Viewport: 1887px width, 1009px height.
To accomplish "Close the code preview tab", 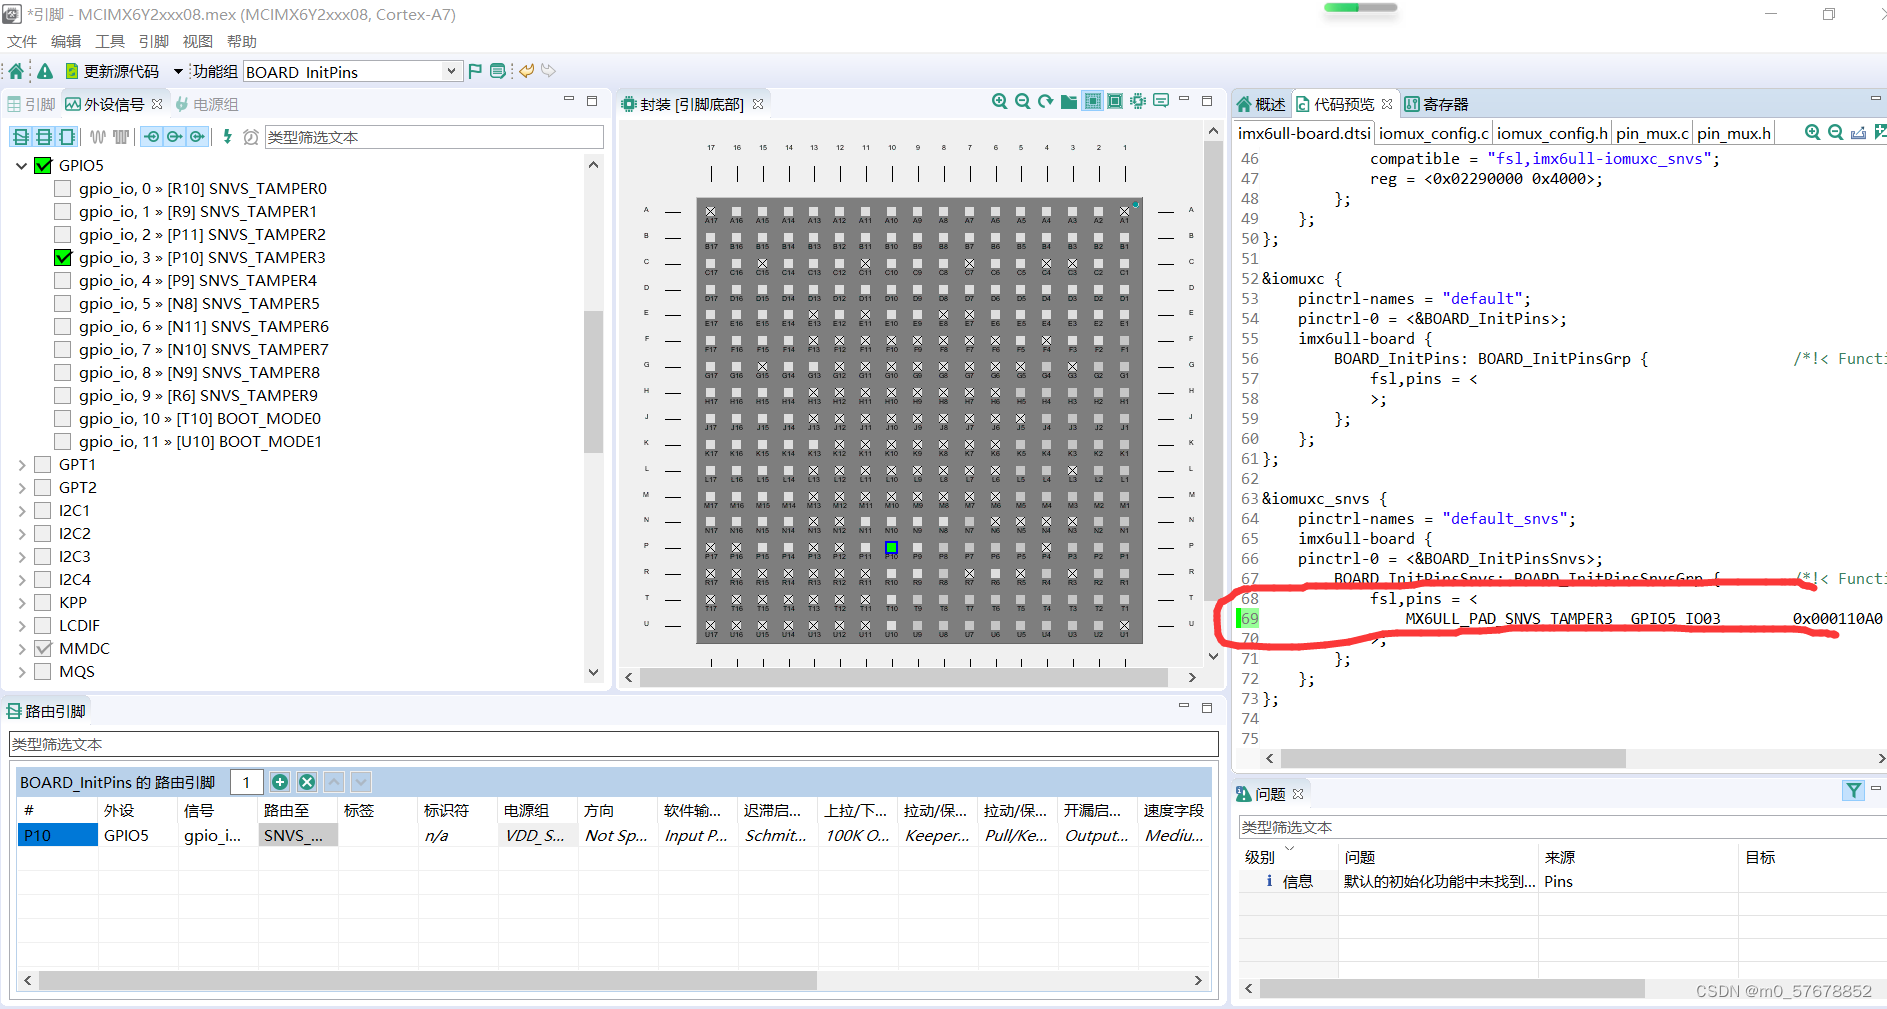I will coord(1387,104).
